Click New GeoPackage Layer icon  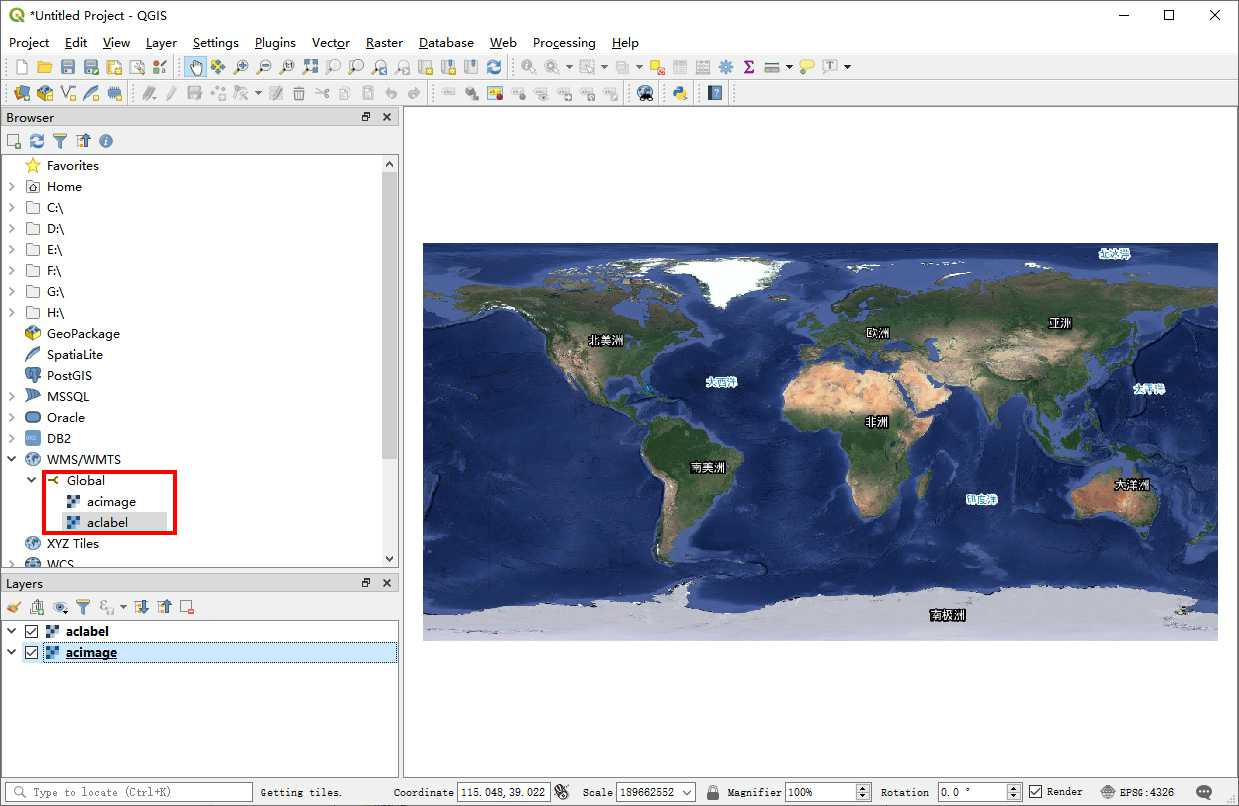(x=45, y=93)
